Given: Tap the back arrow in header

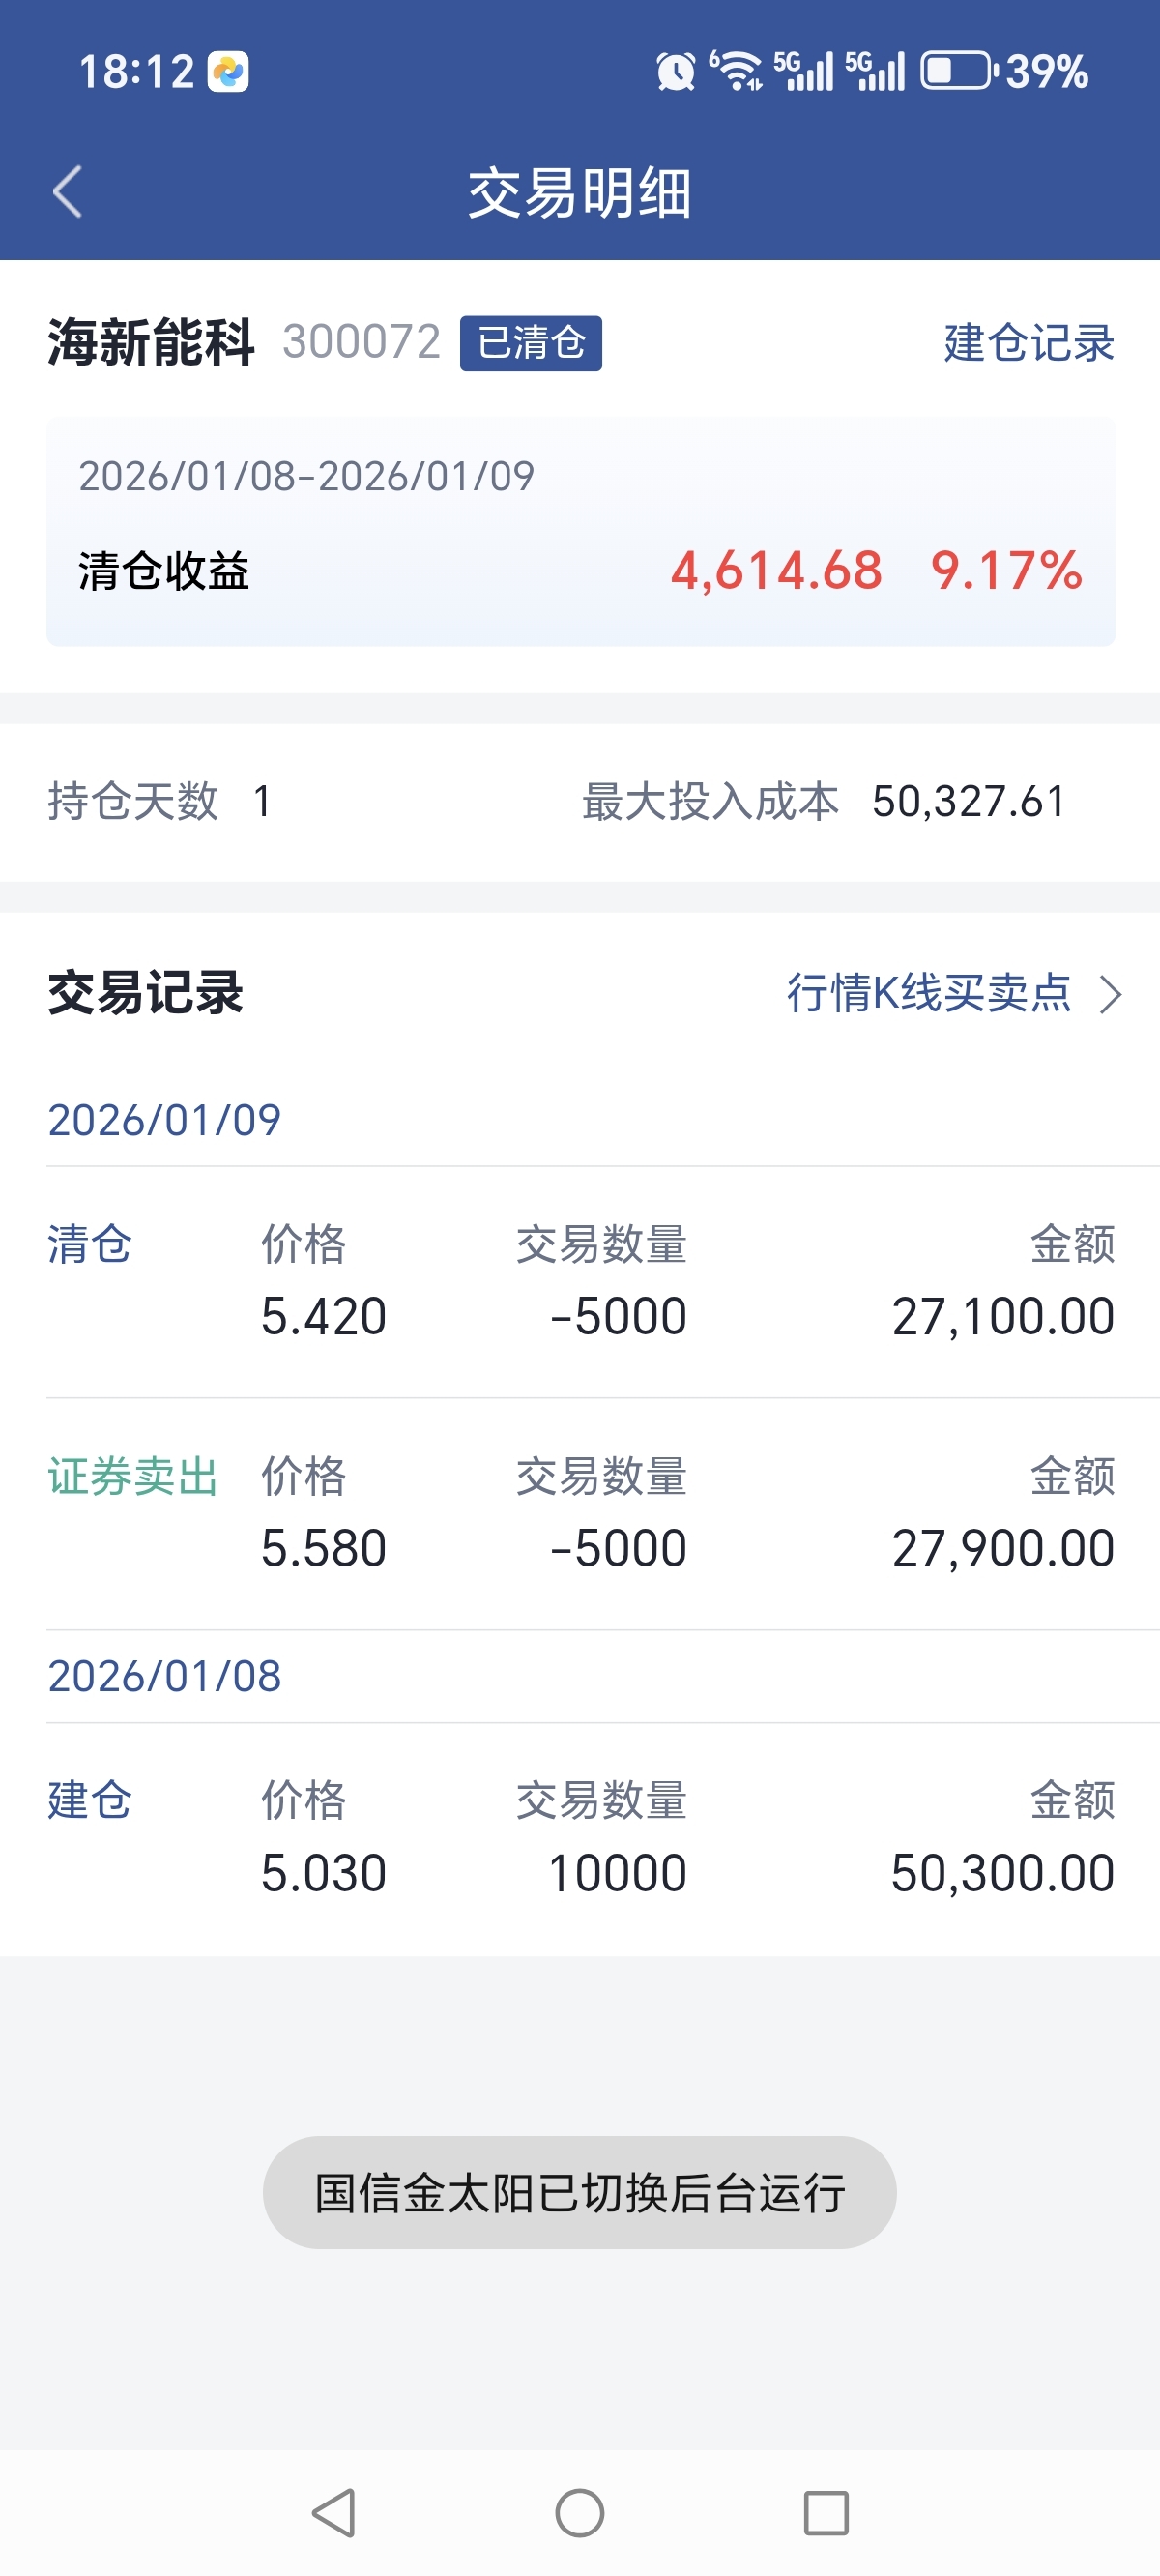Looking at the screenshot, I should click(x=67, y=191).
